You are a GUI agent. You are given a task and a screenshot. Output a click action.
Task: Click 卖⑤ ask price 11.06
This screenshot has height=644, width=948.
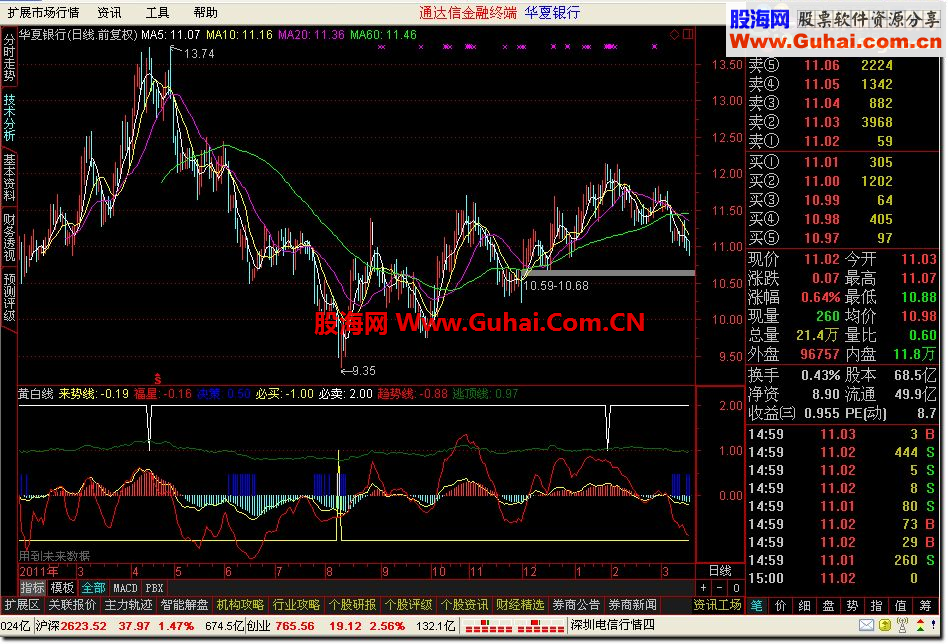(822, 65)
